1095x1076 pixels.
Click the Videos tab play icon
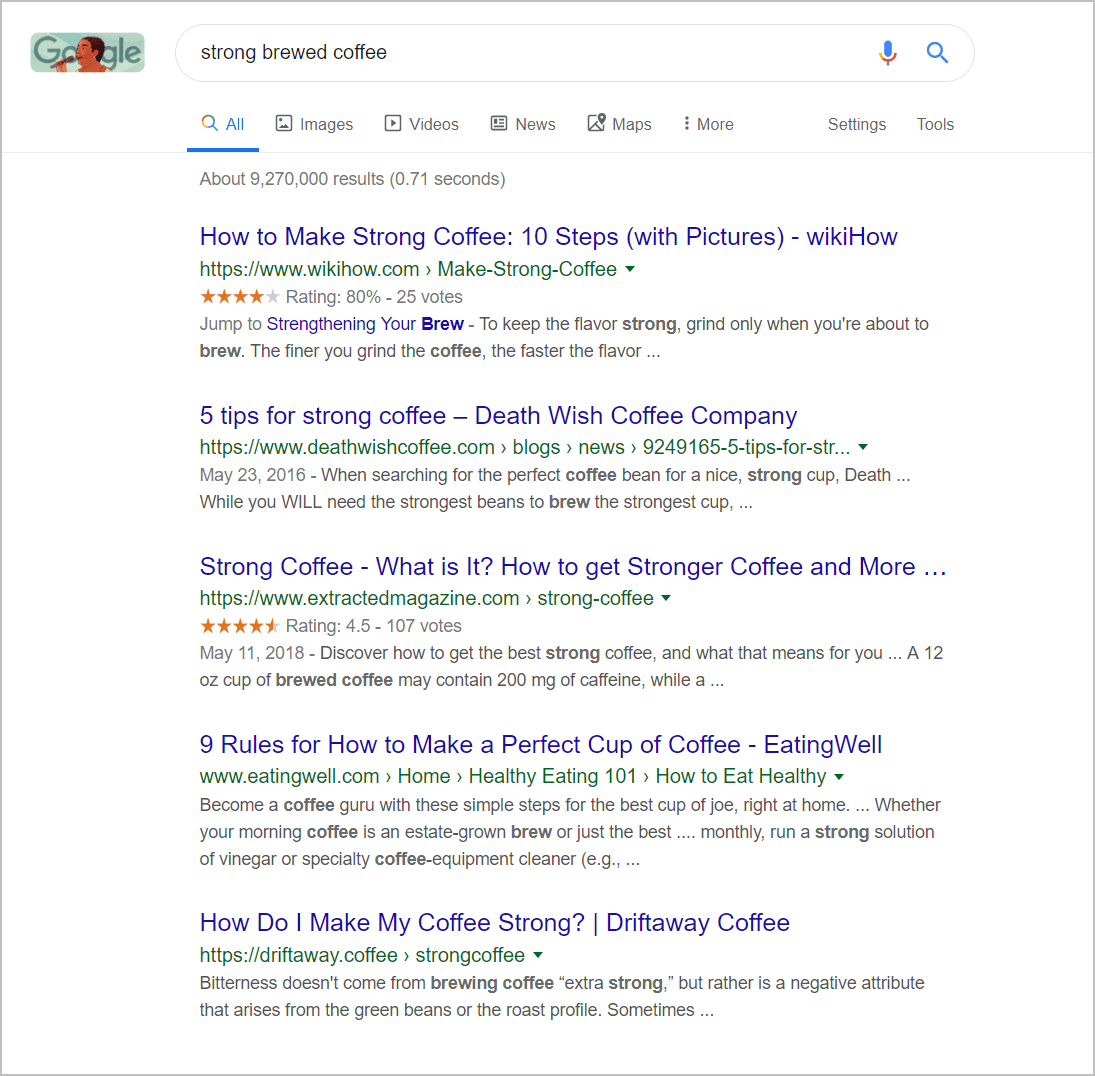392,124
